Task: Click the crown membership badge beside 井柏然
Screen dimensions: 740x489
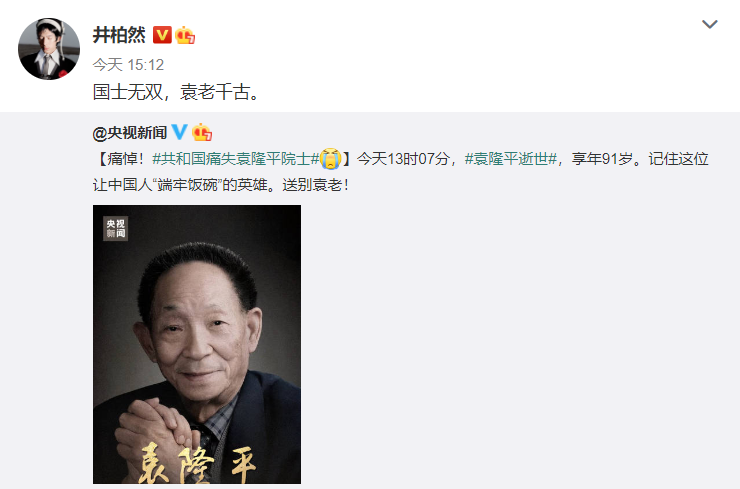Action: (185, 35)
